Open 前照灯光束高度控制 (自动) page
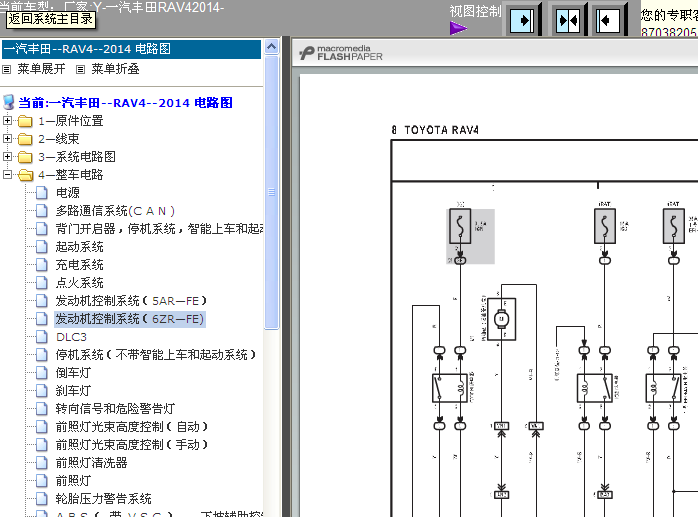This screenshot has height=517, width=698. pos(131,427)
